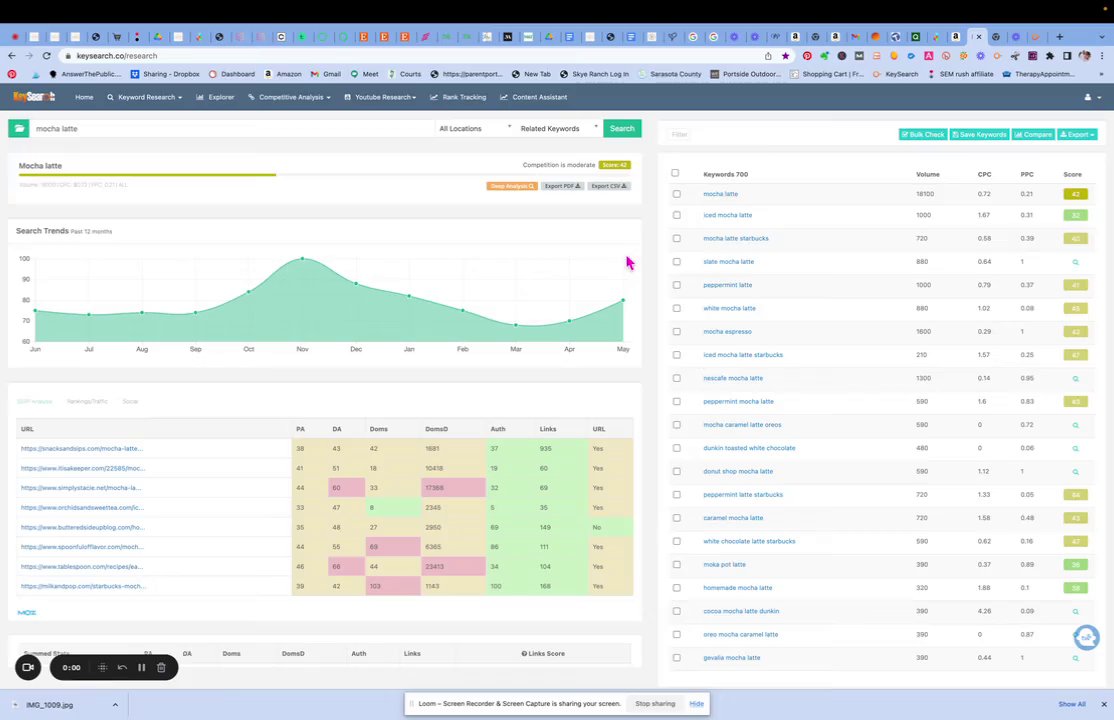Open the user account icon in navbar
This screenshot has width=1114, height=720.
1092,97
